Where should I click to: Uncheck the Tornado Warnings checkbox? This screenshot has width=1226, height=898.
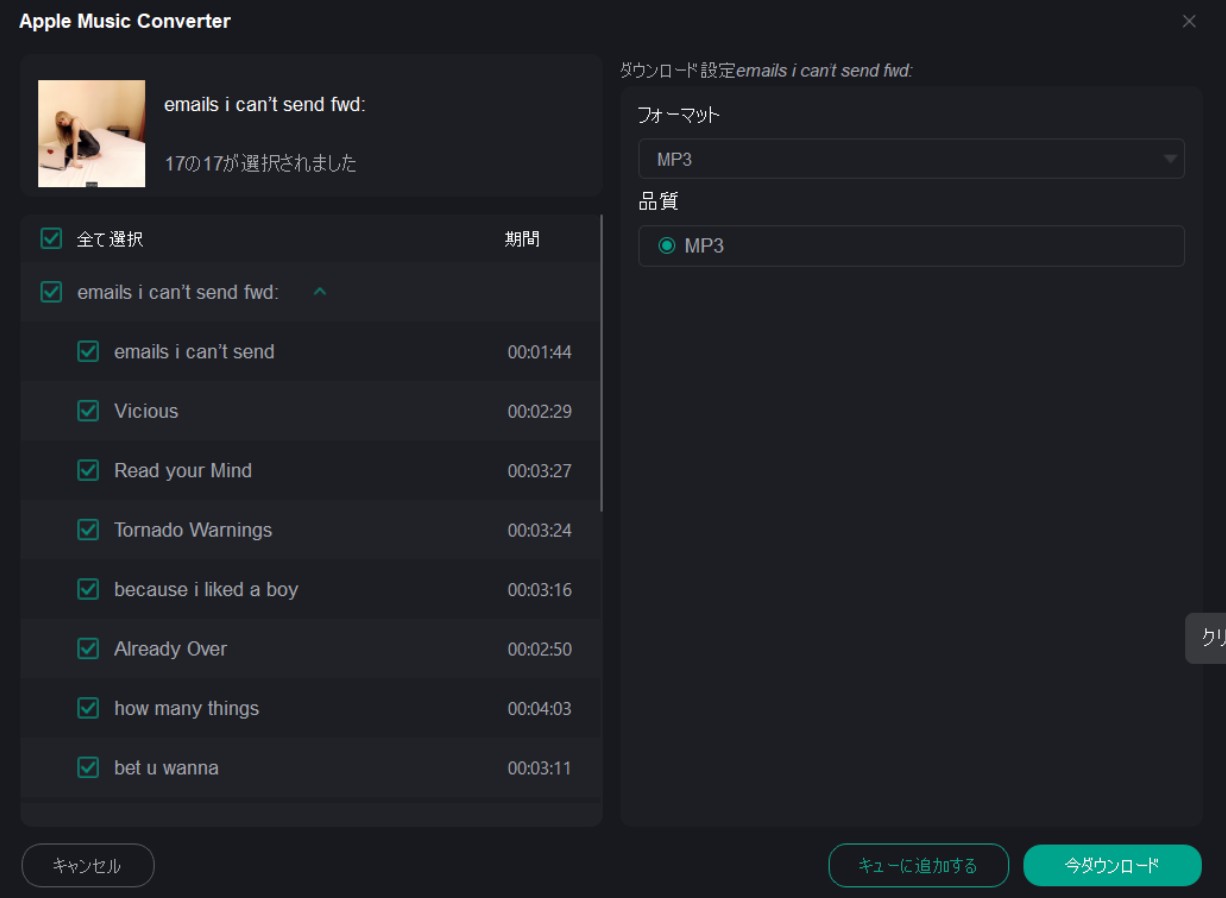88,530
